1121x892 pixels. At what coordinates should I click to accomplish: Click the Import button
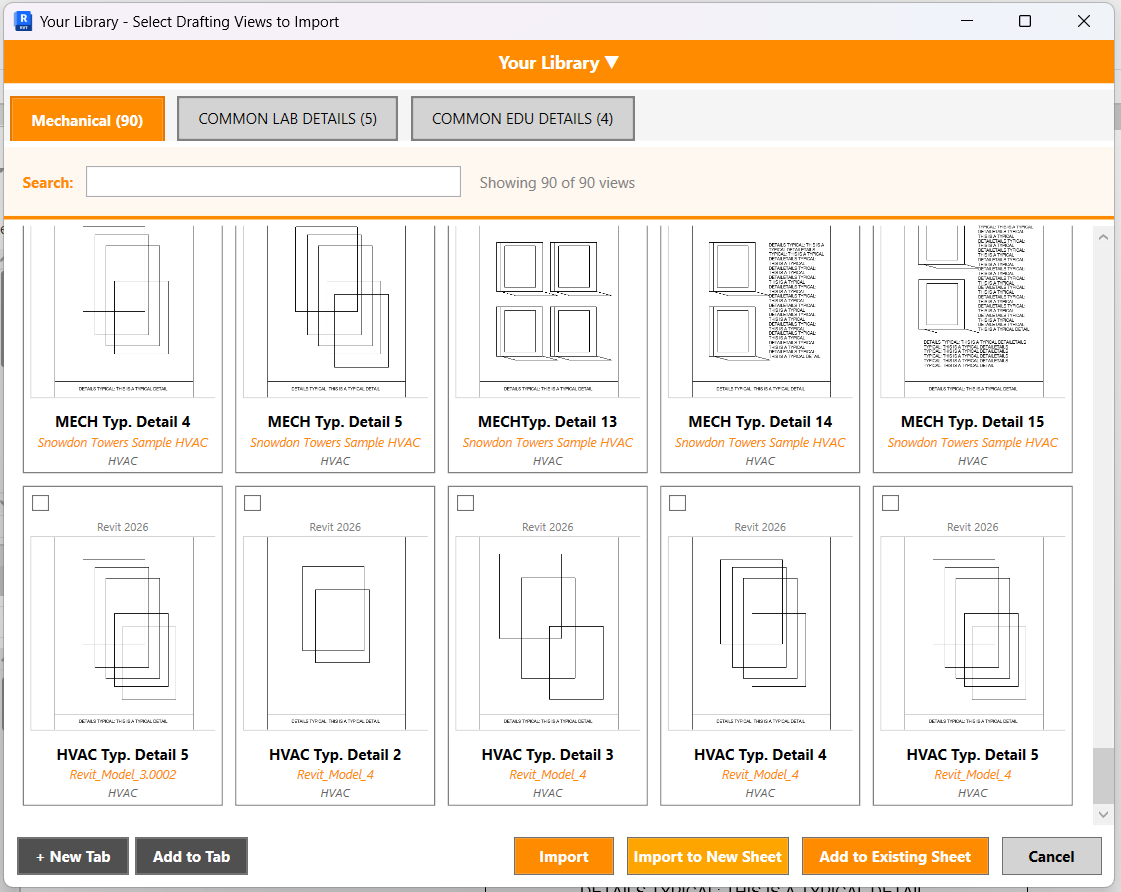pos(564,856)
